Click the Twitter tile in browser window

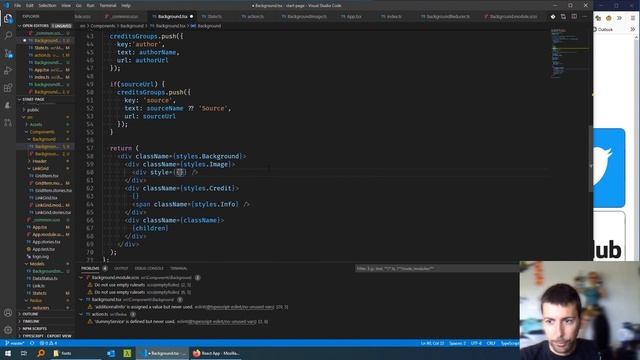pos(609,168)
